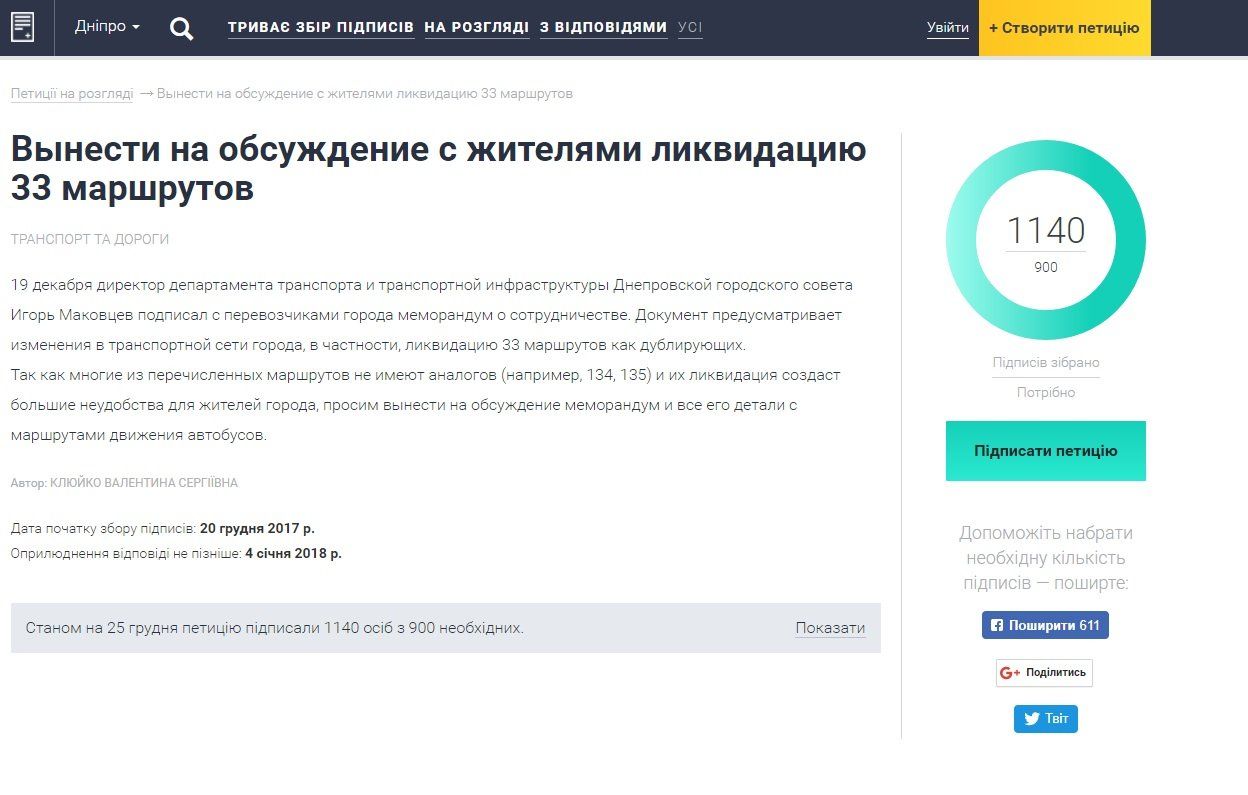
Task: Click the Підписів зібрано dotted link
Action: click(1045, 362)
